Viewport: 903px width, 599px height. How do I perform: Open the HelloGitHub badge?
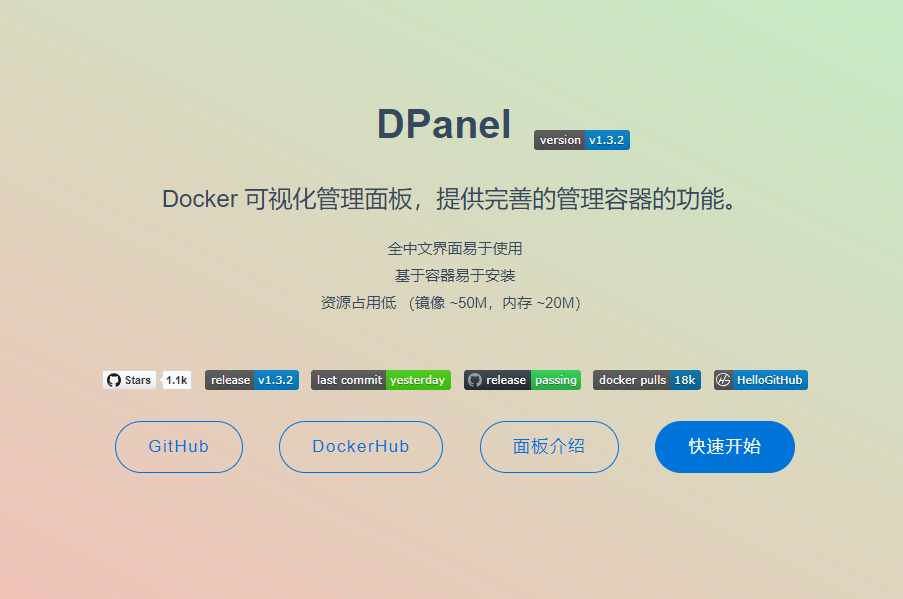click(761, 380)
